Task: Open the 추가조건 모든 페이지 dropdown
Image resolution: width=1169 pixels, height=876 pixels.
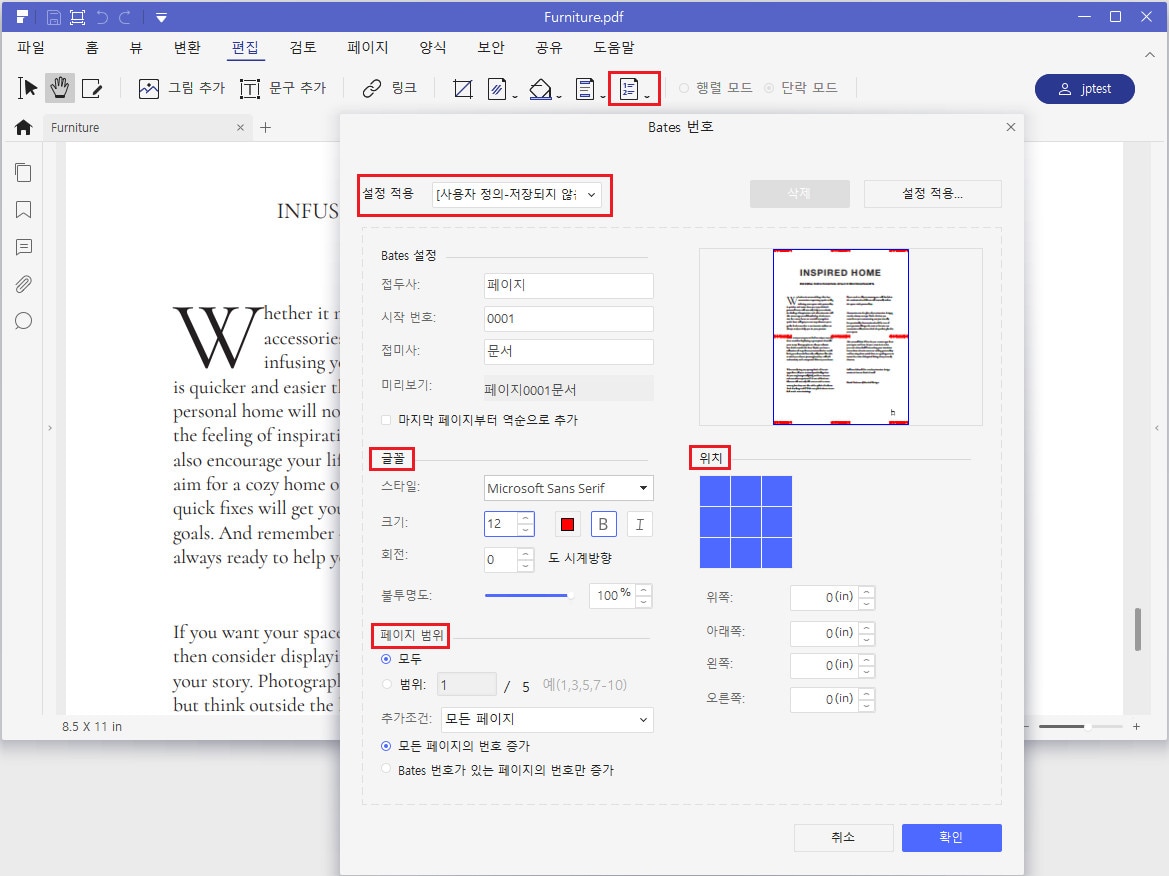Action: pos(547,719)
